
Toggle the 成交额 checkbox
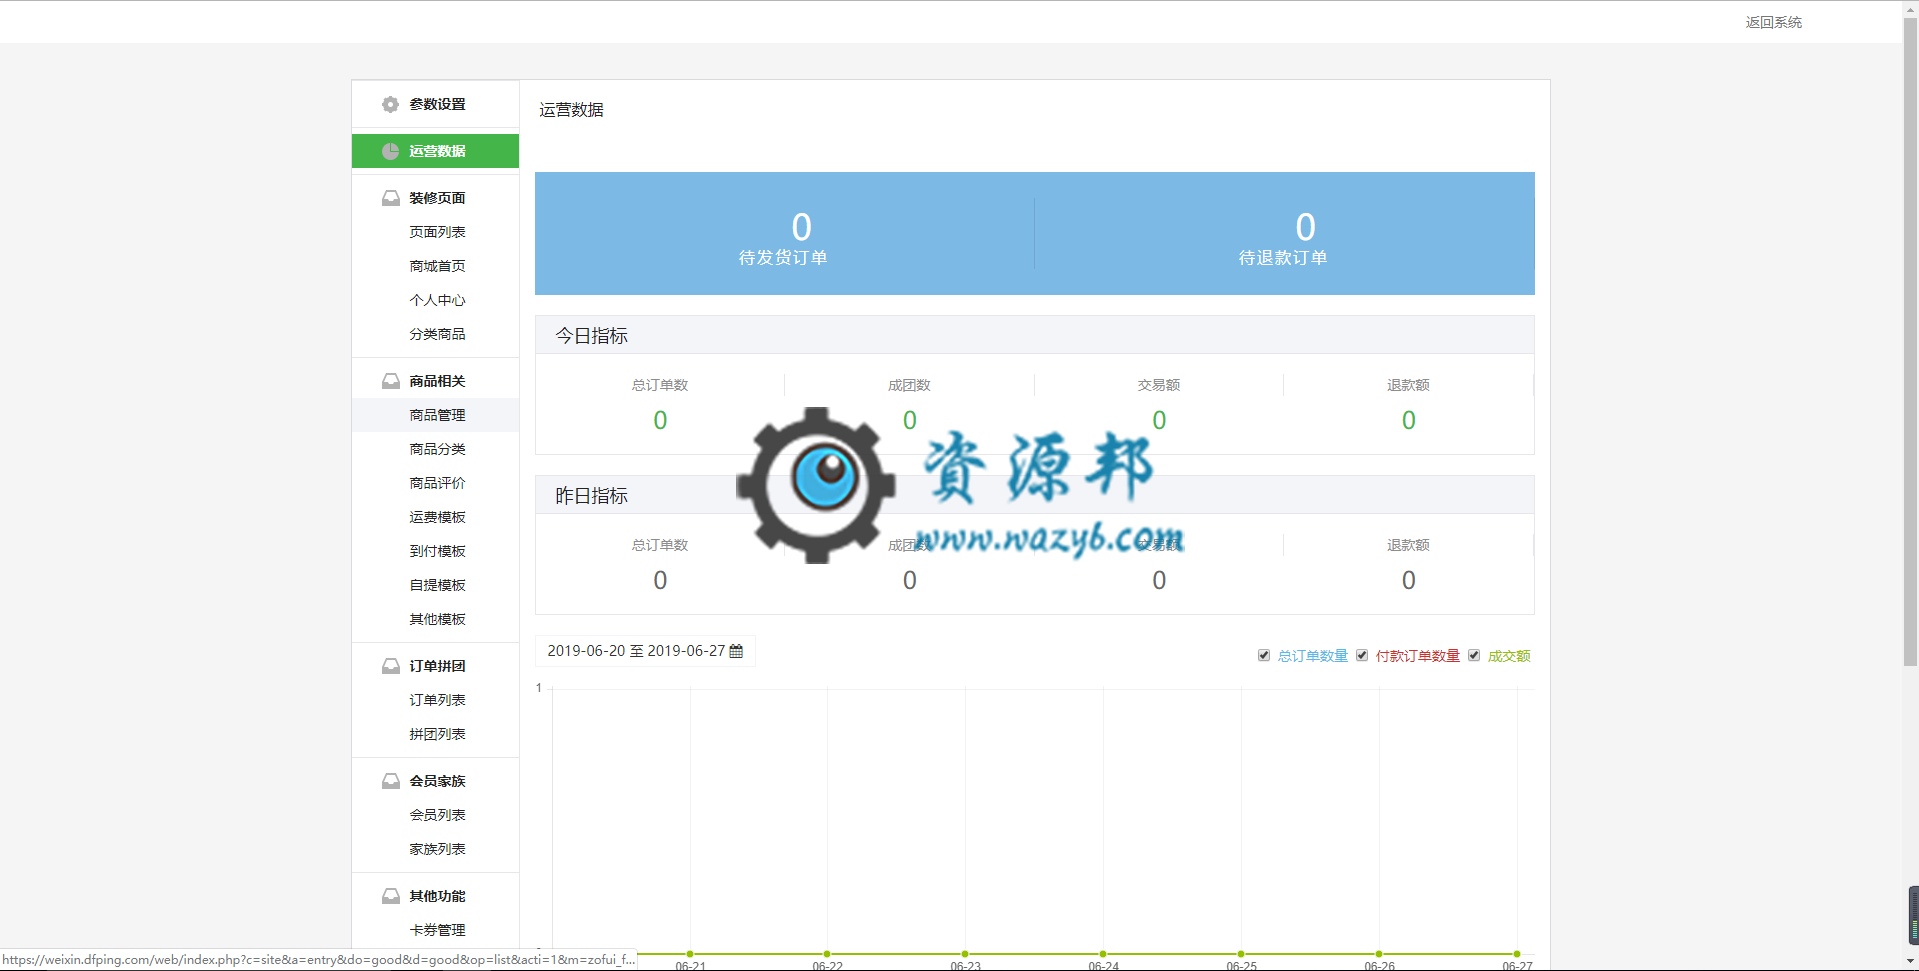tap(1474, 656)
